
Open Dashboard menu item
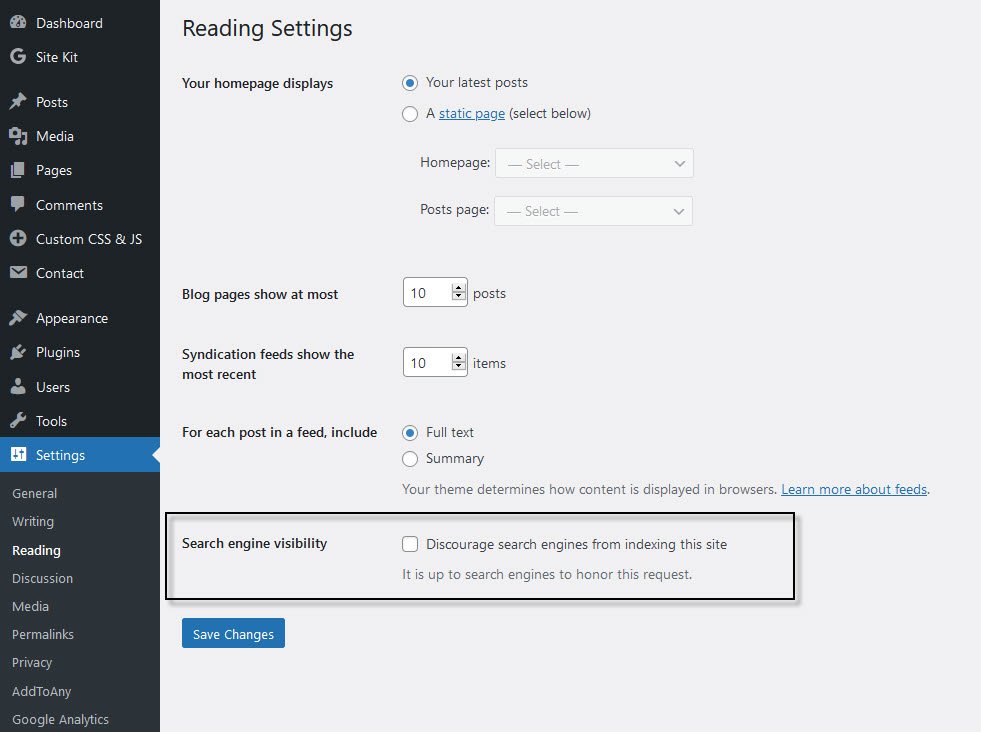[80, 23]
